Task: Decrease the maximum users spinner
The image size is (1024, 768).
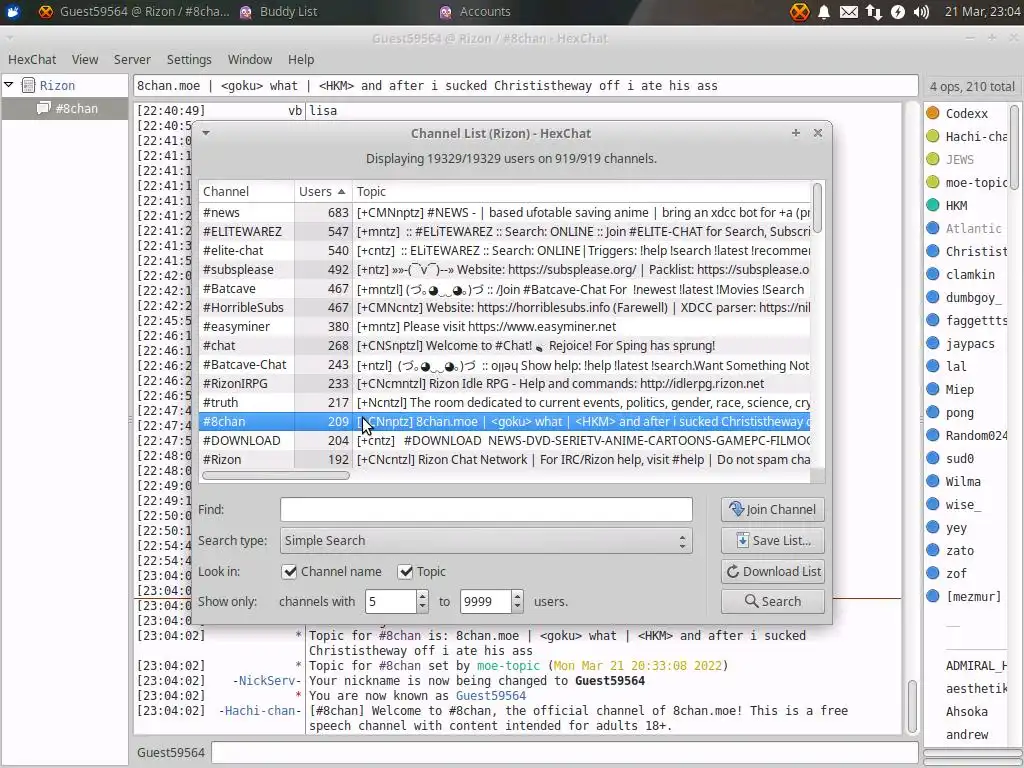Action: click(x=517, y=607)
